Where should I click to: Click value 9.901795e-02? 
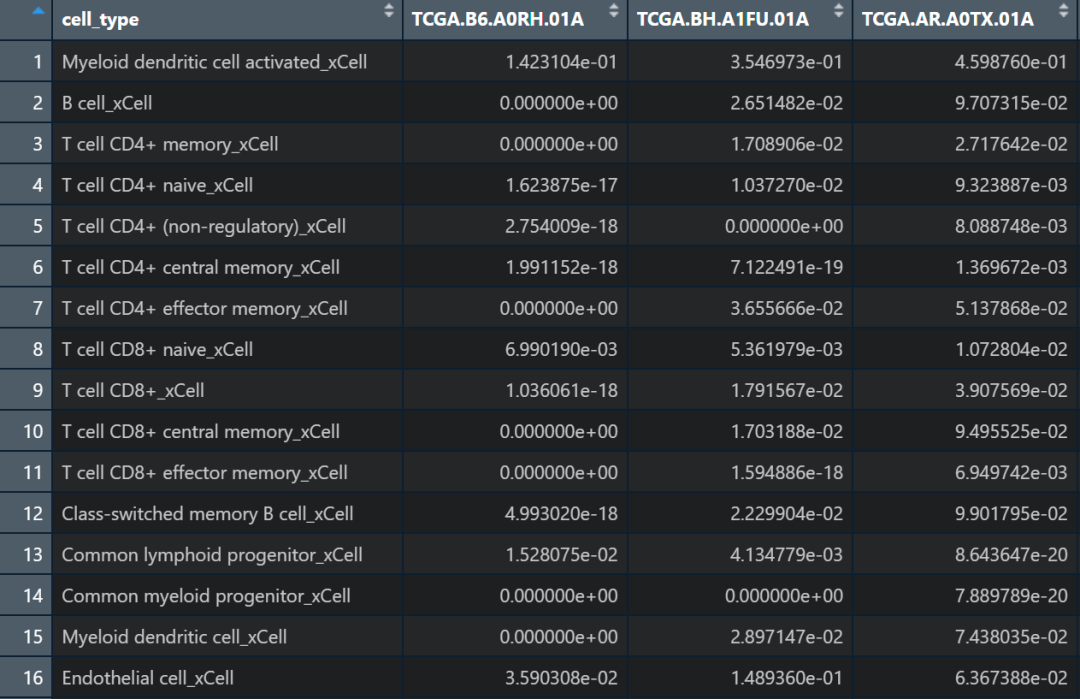tap(1011, 514)
